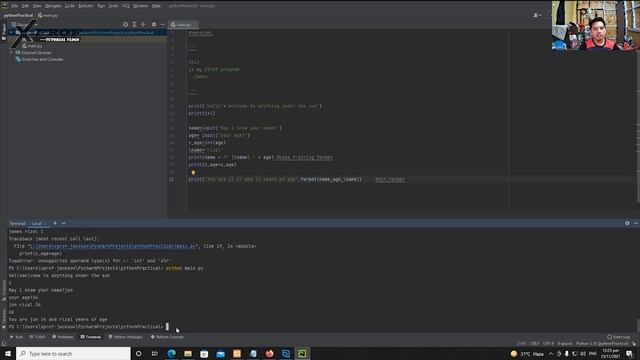Open the Windows Start menu
The width and height of the screenshot is (640, 360).
point(8,353)
